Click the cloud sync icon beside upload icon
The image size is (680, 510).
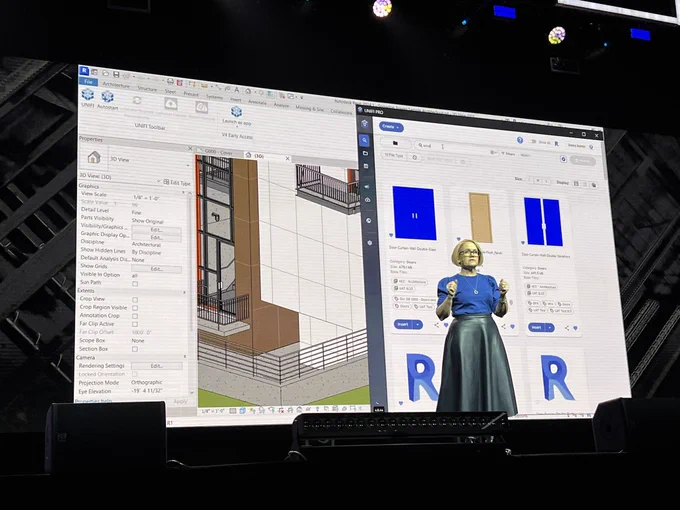click(x=201, y=107)
